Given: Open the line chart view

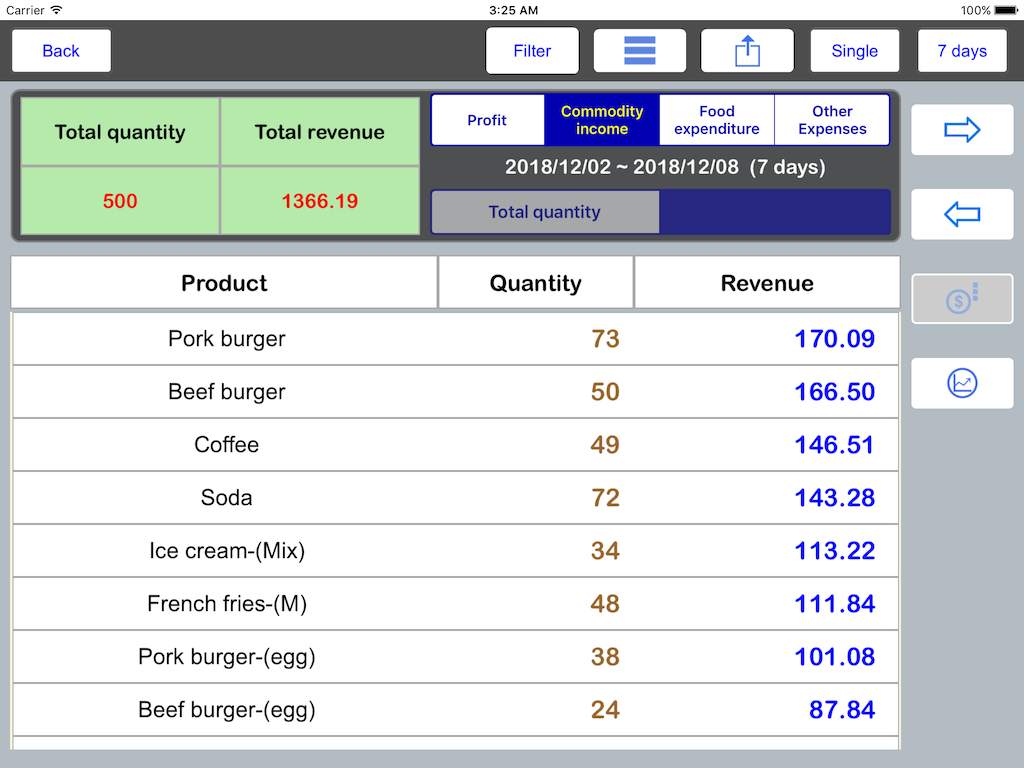Looking at the screenshot, I should tap(961, 383).
